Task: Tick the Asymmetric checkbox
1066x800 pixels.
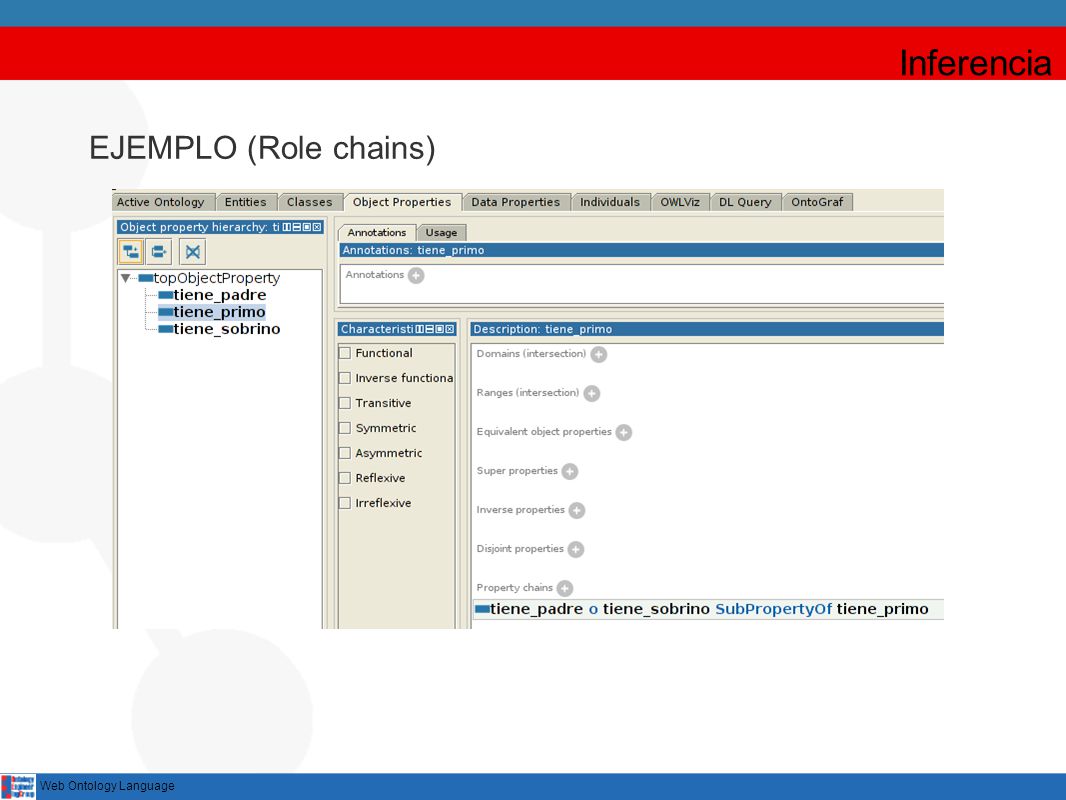Action: (x=345, y=453)
